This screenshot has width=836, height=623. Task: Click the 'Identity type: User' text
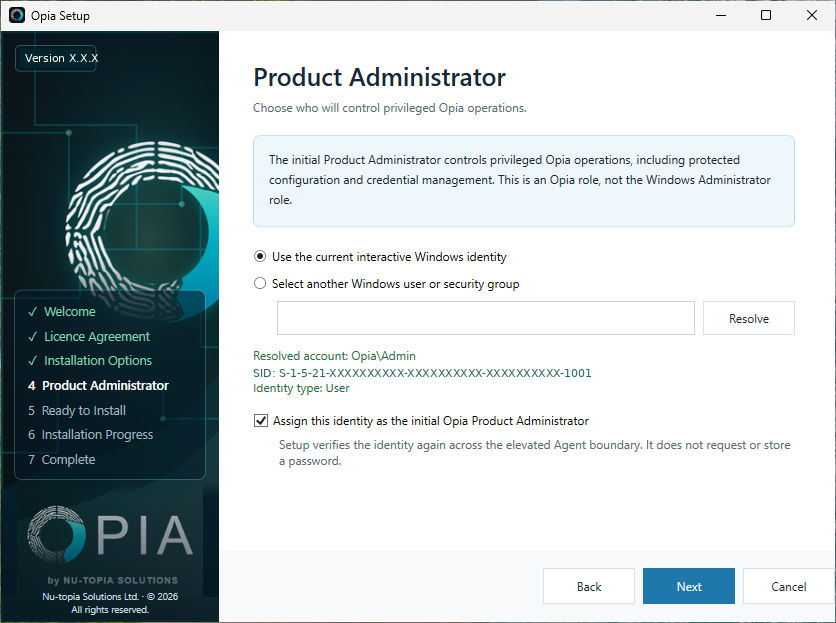301,388
